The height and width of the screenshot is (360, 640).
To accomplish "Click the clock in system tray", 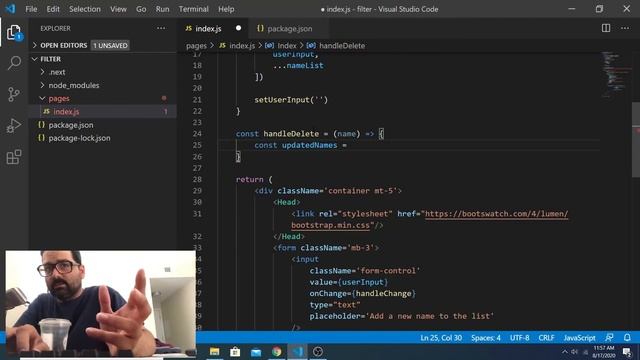I will coord(603,352).
